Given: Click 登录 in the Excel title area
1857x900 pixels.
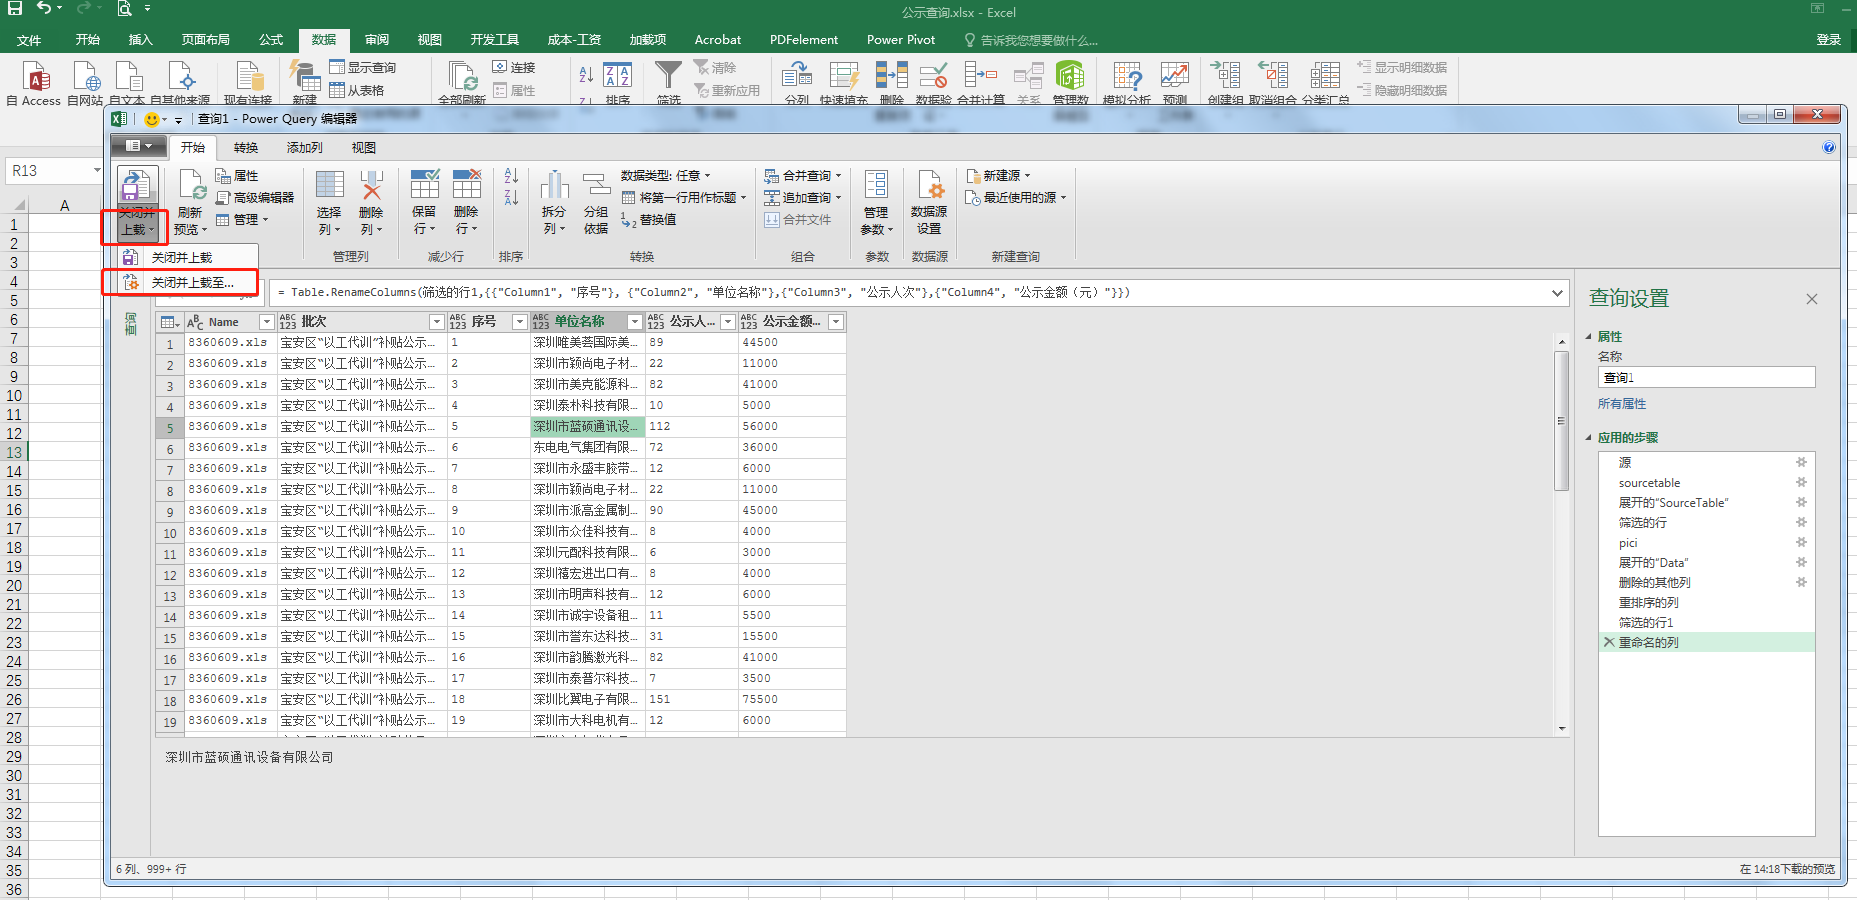Looking at the screenshot, I should click(1829, 40).
